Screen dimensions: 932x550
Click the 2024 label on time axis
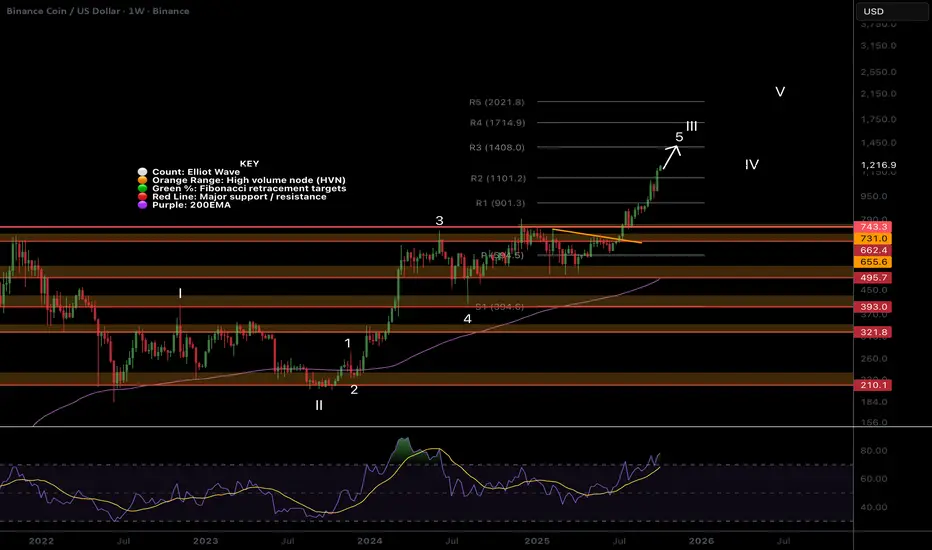pyautogui.click(x=371, y=540)
